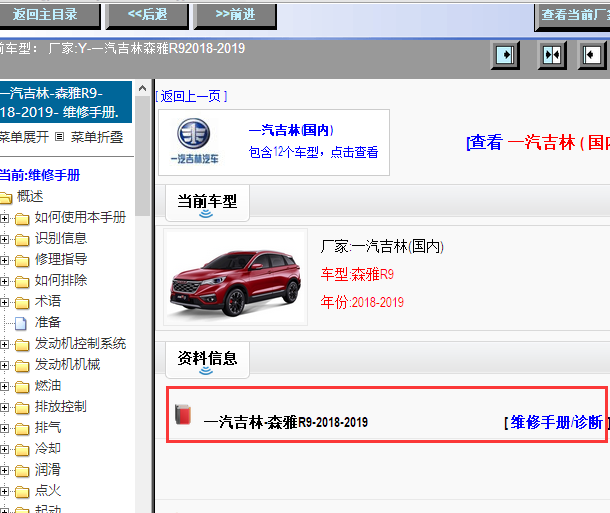Click the 查看当前厂 button at top right
Viewport: 610px width, 513px height.
(x=572, y=16)
